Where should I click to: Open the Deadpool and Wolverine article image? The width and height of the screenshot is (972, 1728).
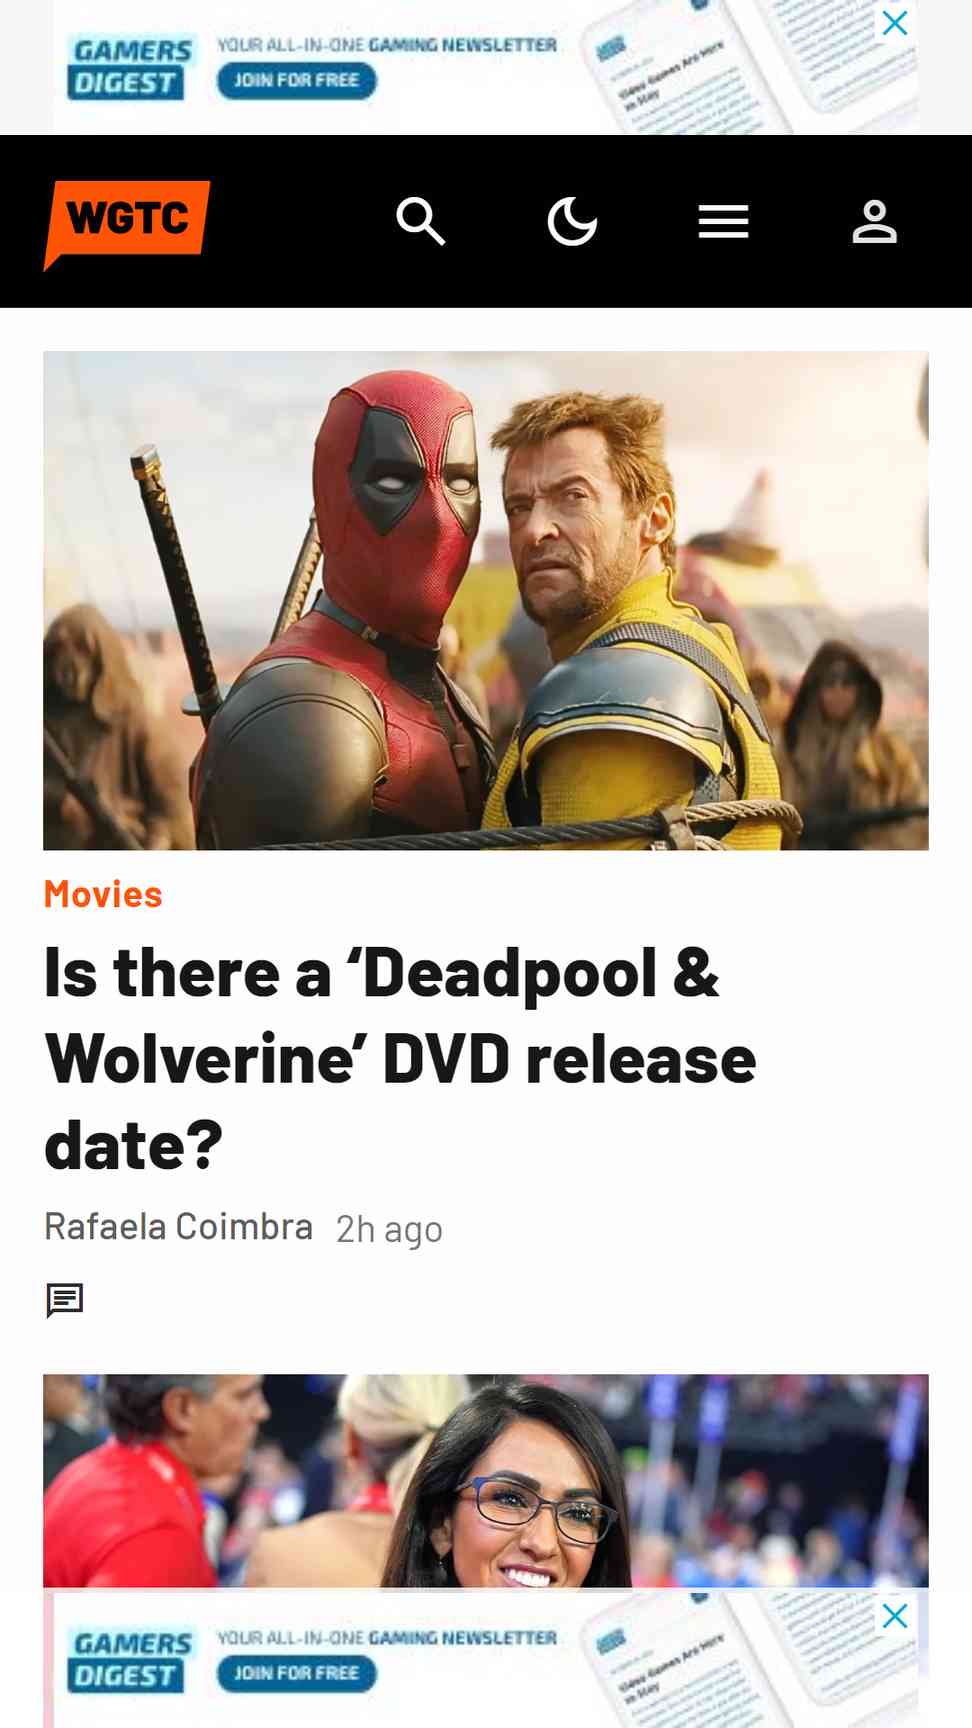[x=486, y=600]
